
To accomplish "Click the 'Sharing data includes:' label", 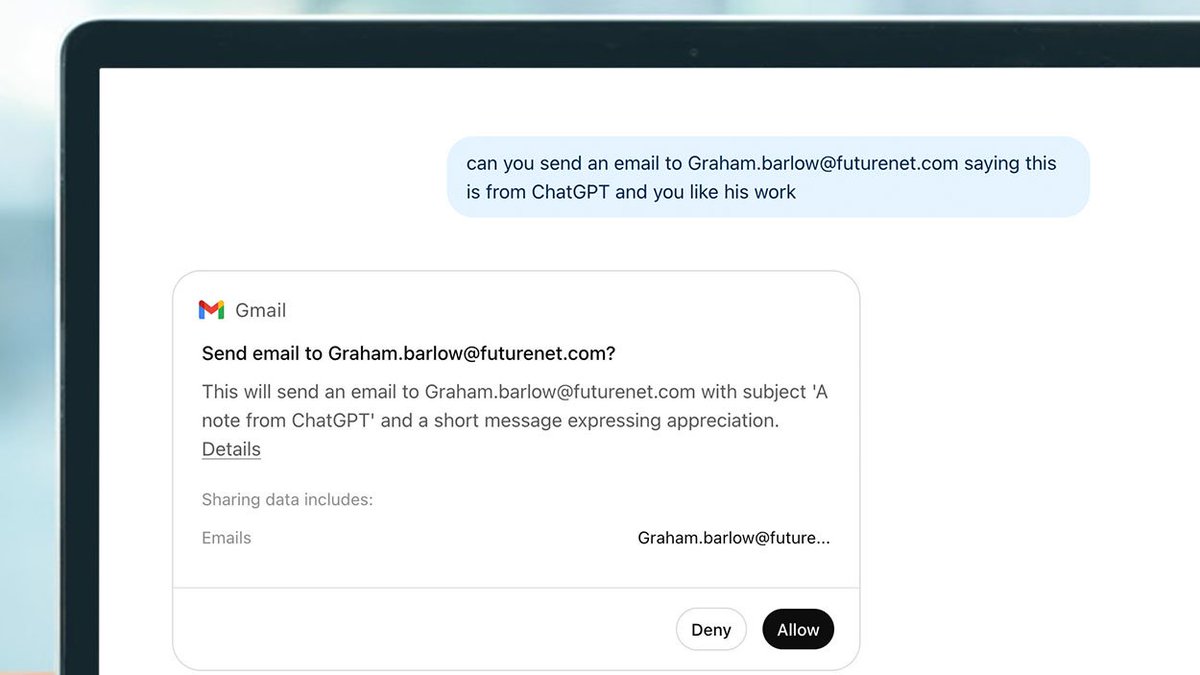I will 287,499.
